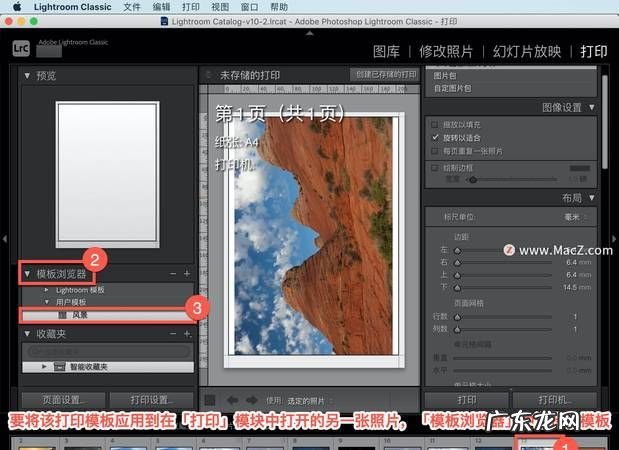The height and width of the screenshot is (450, 619).
Task: Click the minus icon in 模板浏览器 header
Action: point(173,273)
